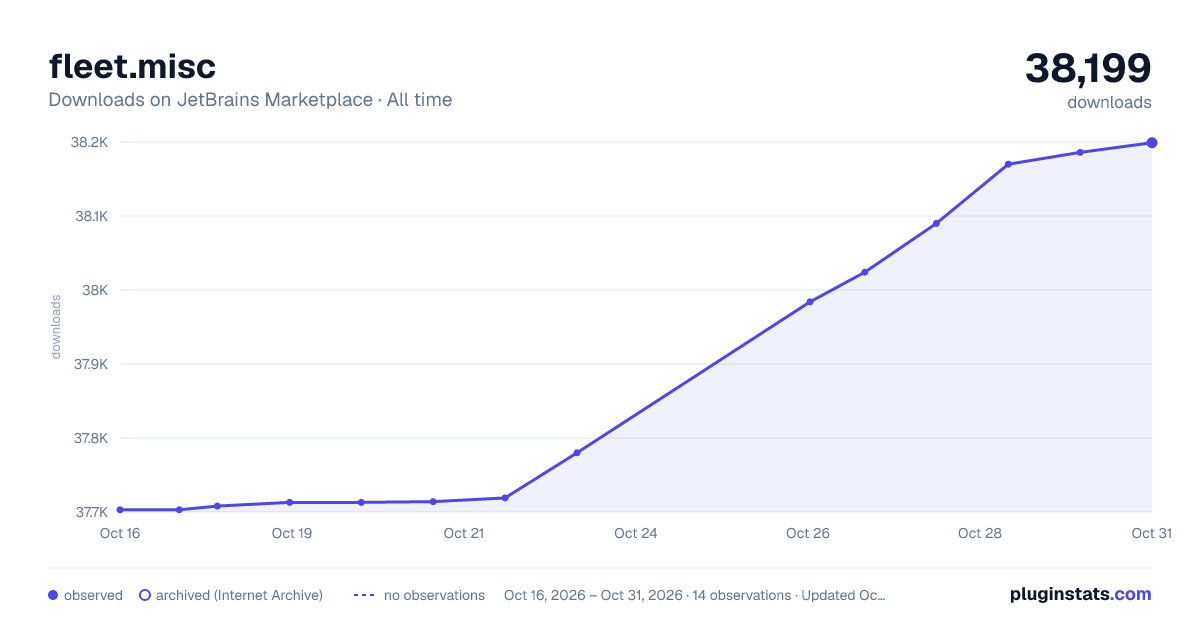Click the date range and observations summary text
1200x630 pixels.
[694, 595]
